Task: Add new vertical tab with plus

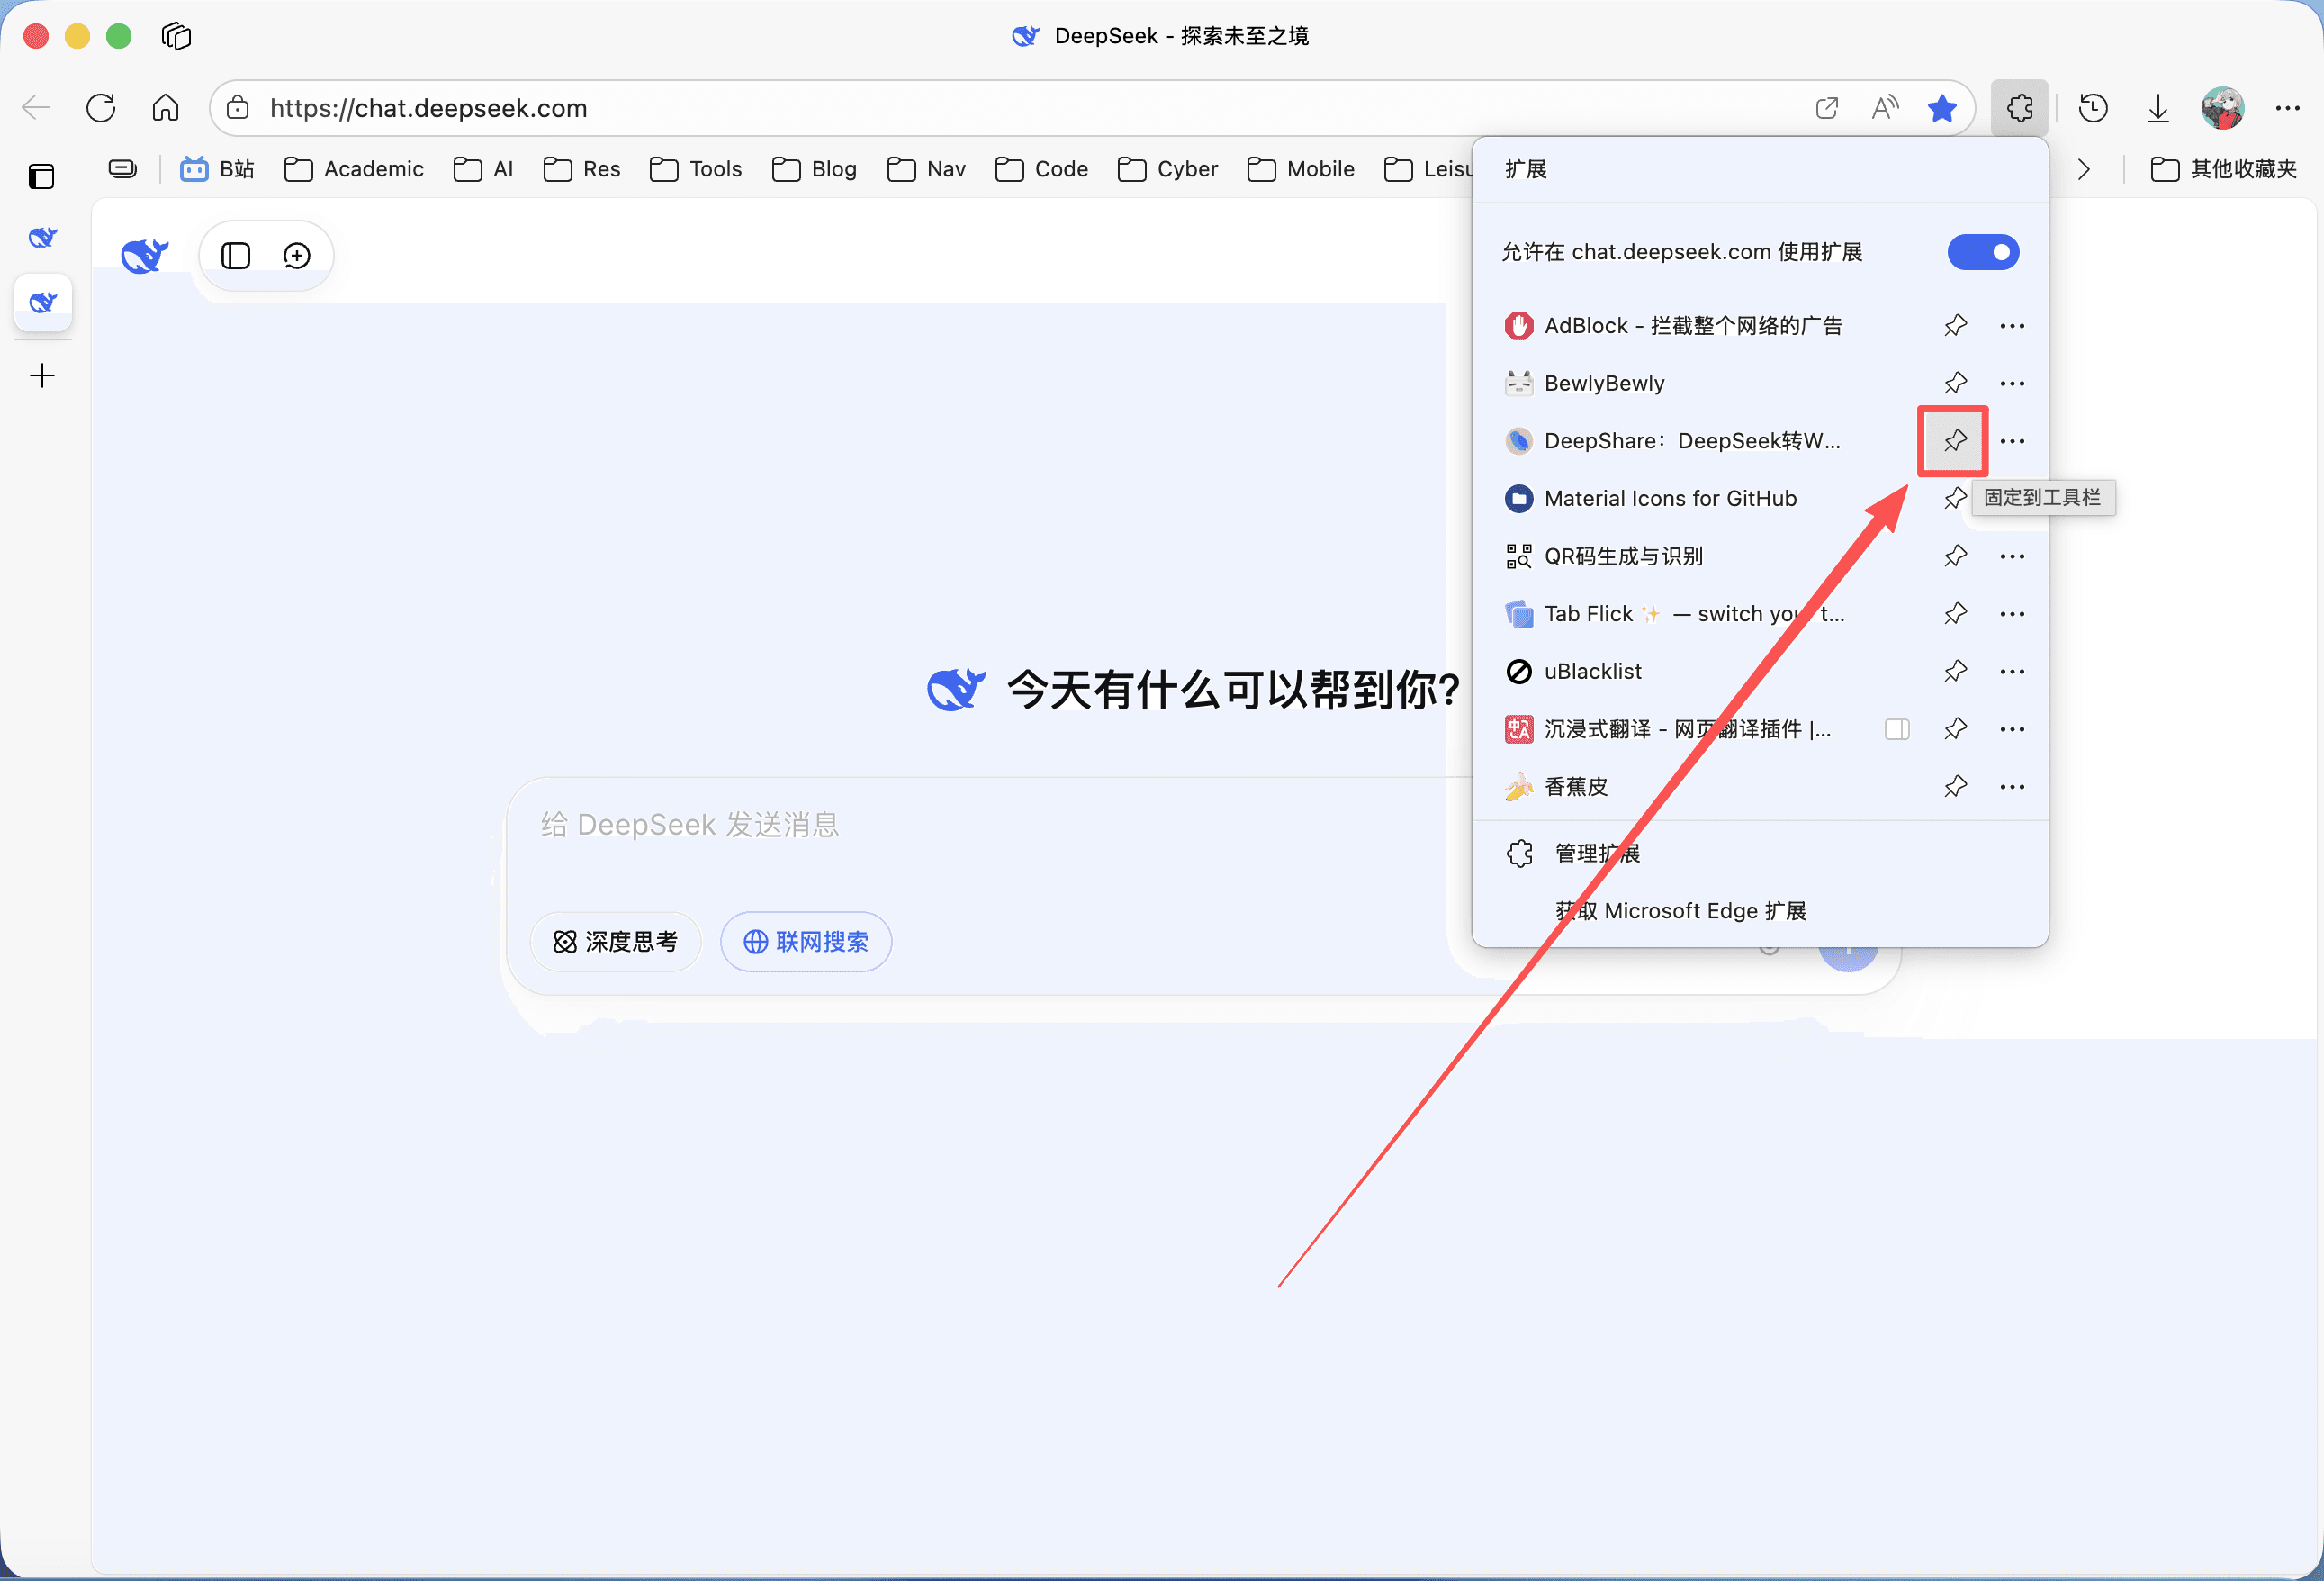Action: 42,376
